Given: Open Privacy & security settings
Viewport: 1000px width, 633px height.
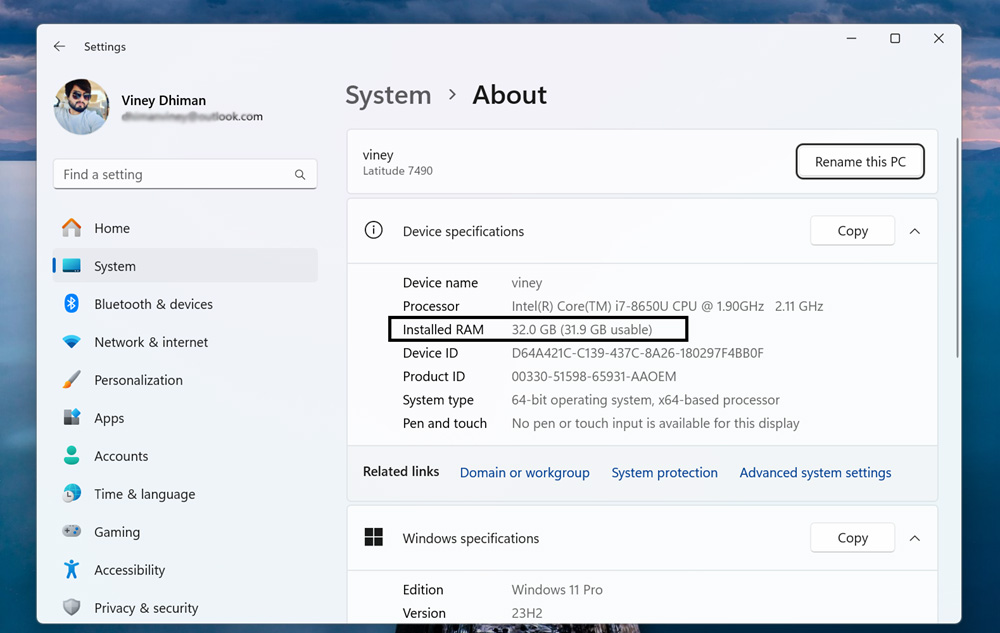Looking at the screenshot, I should coord(185,608).
